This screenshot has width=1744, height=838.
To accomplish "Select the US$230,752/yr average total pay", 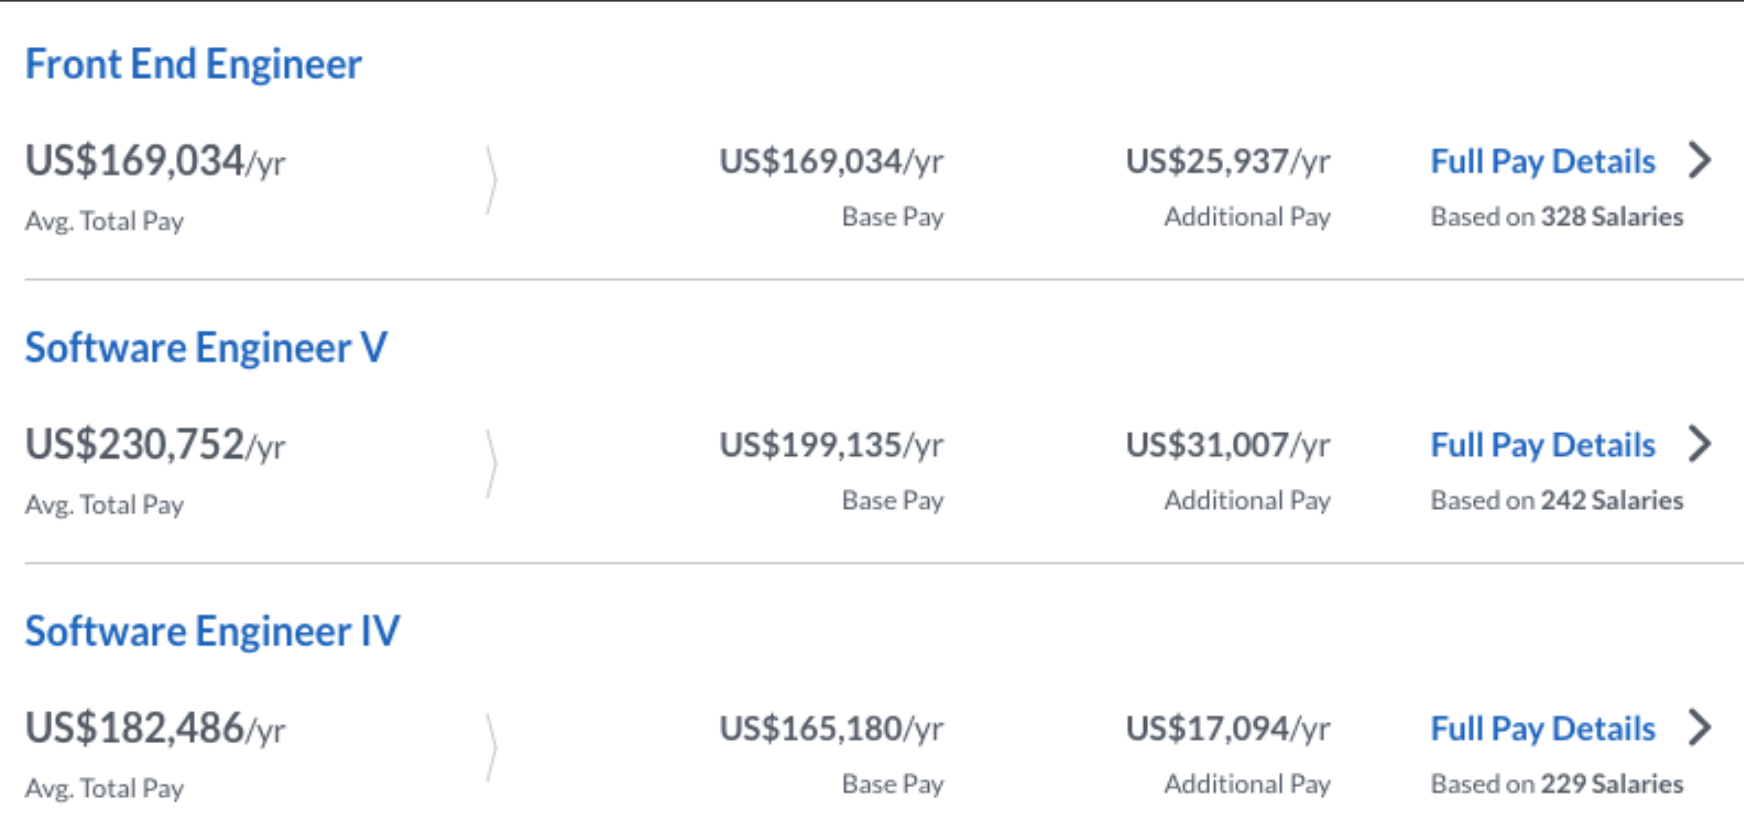I will [155, 445].
